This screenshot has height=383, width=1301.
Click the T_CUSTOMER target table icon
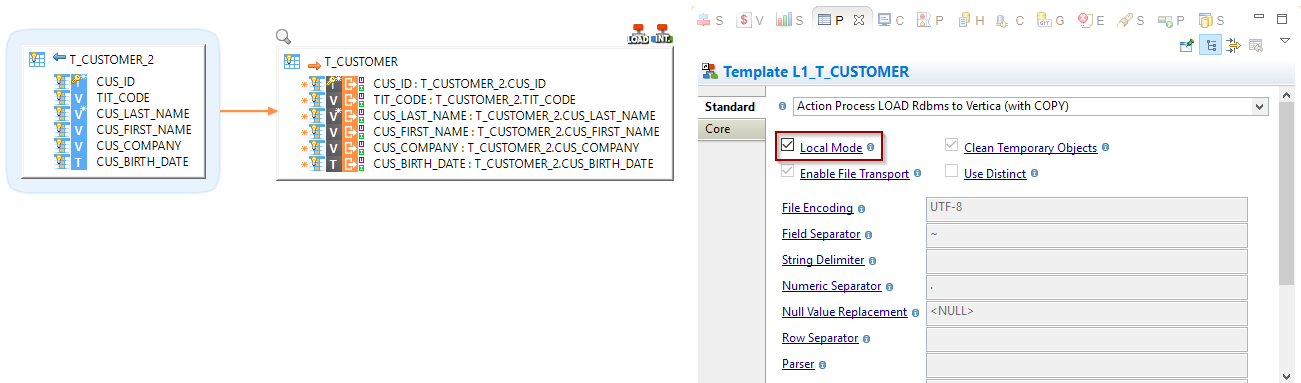pos(292,61)
